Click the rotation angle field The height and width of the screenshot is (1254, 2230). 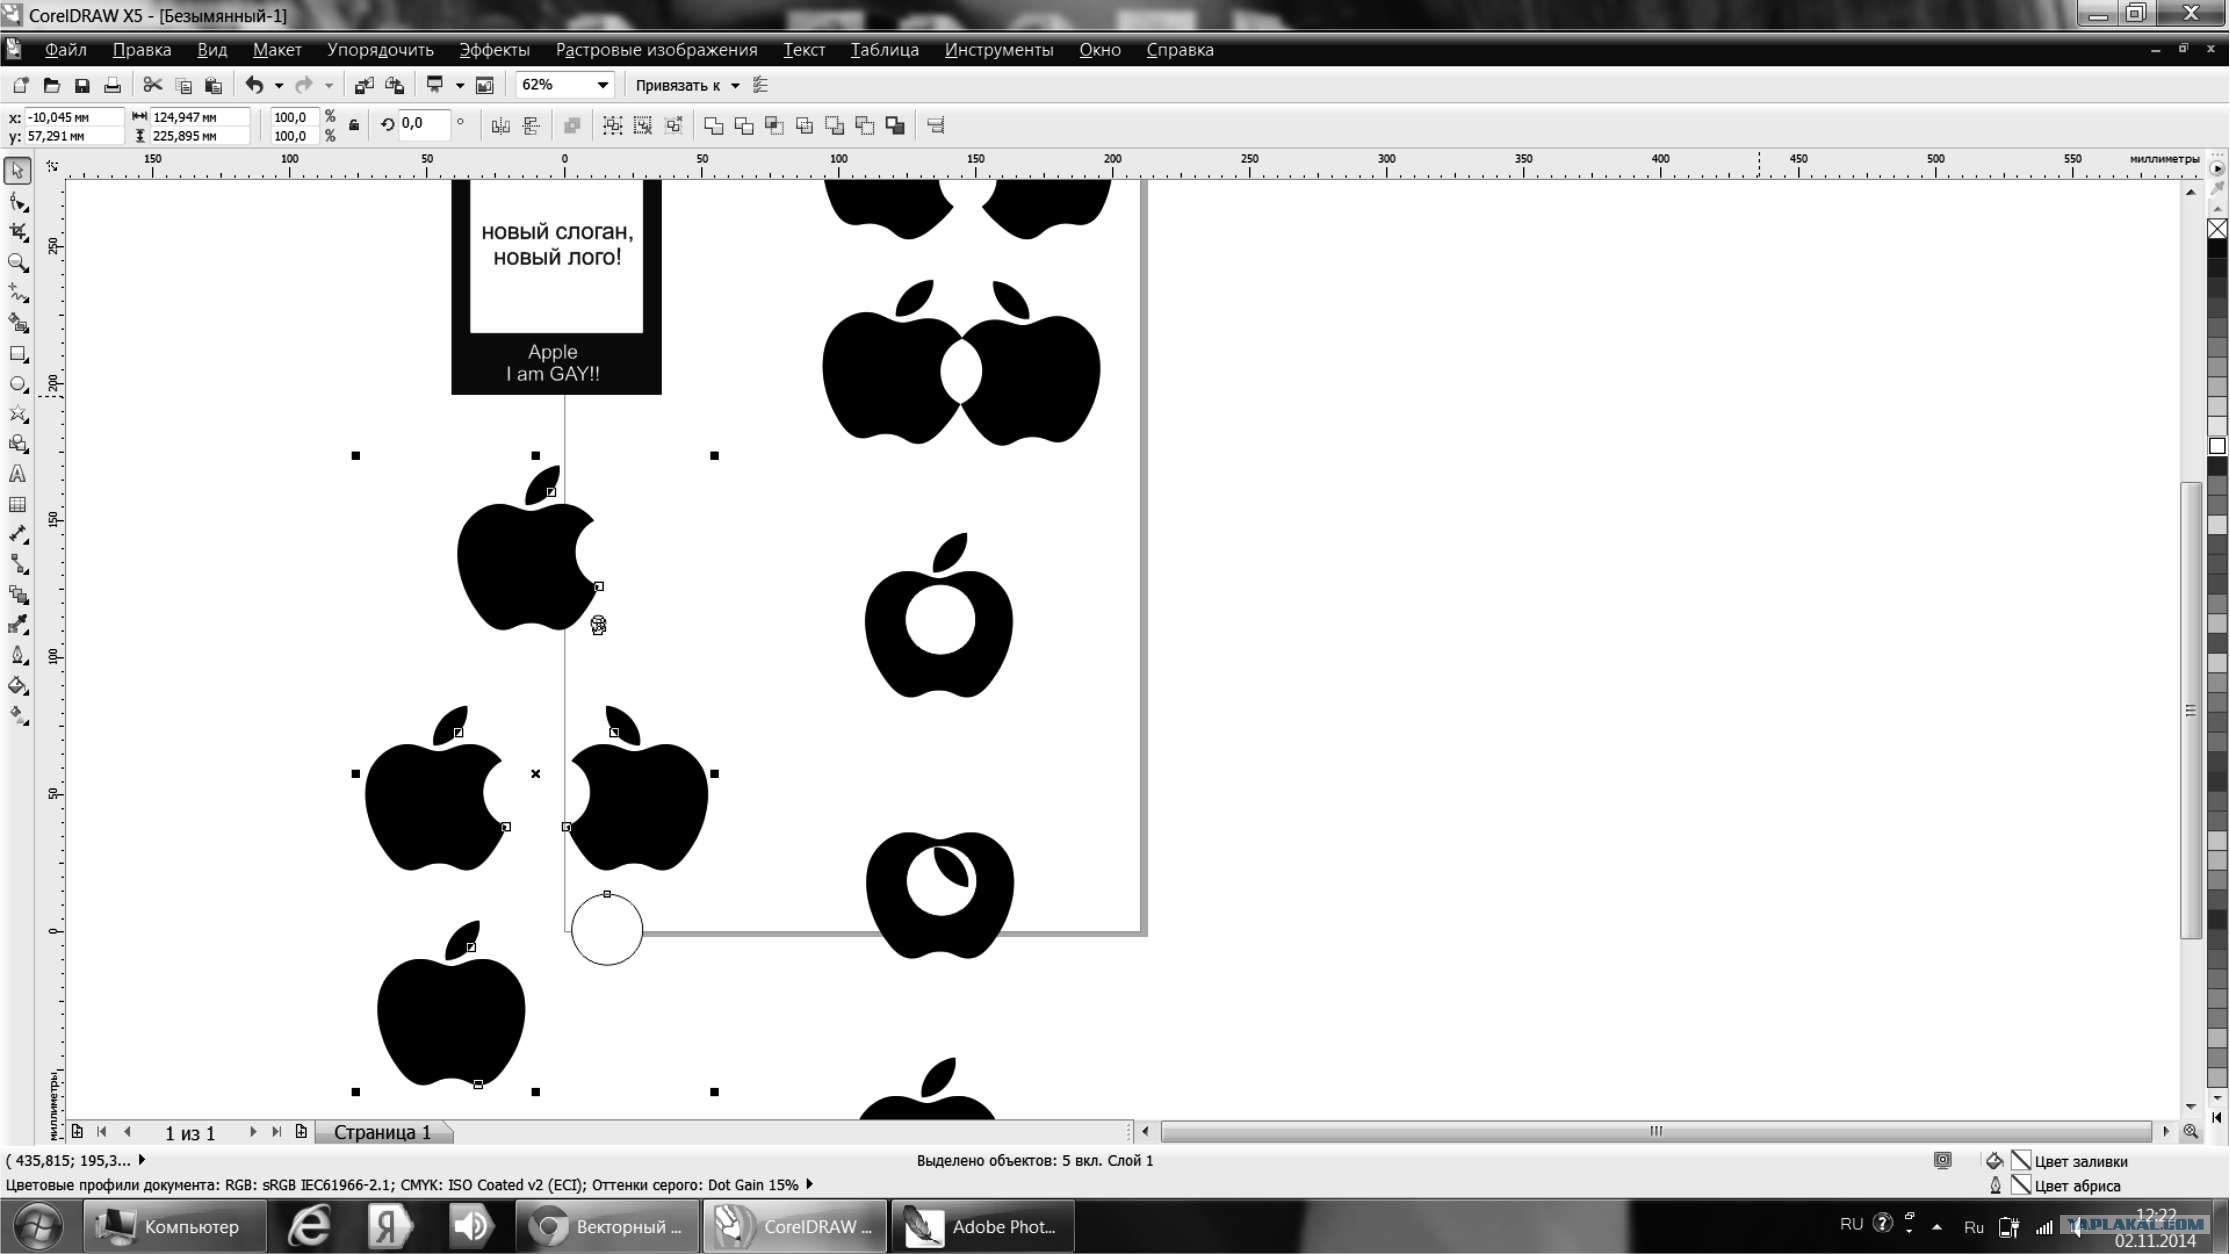[424, 124]
